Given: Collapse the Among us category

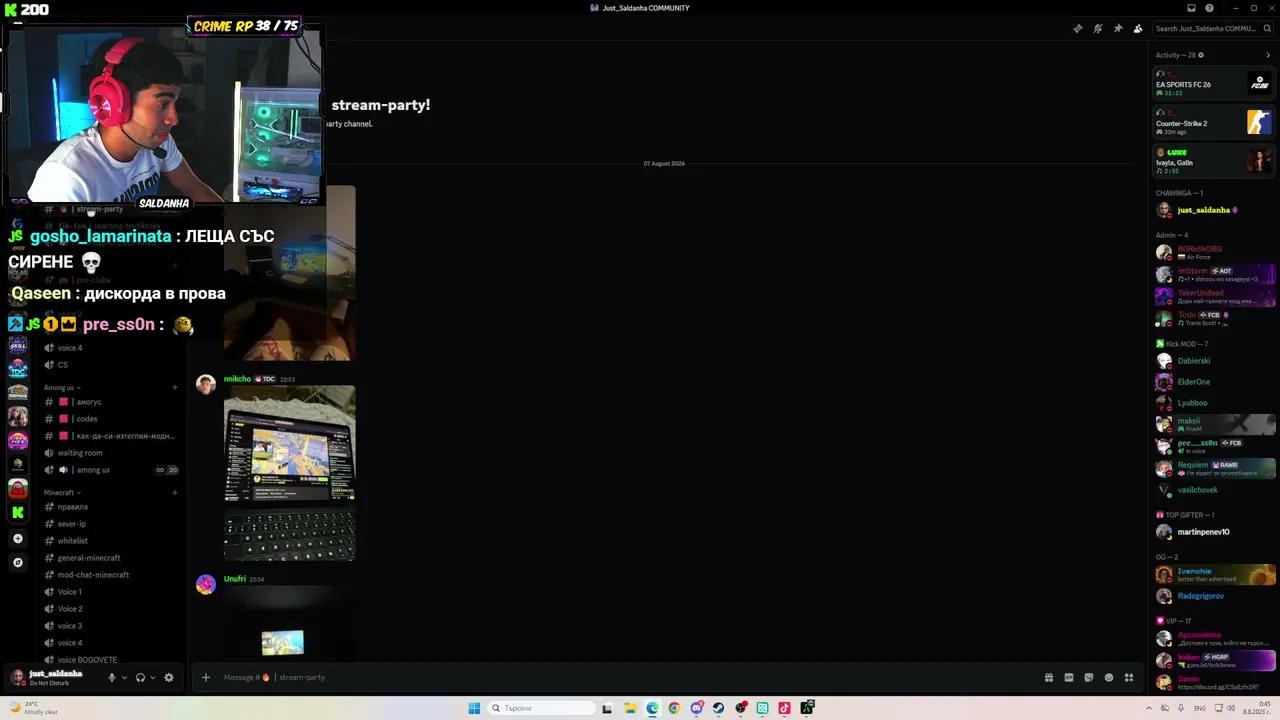Looking at the screenshot, I should coord(62,387).
